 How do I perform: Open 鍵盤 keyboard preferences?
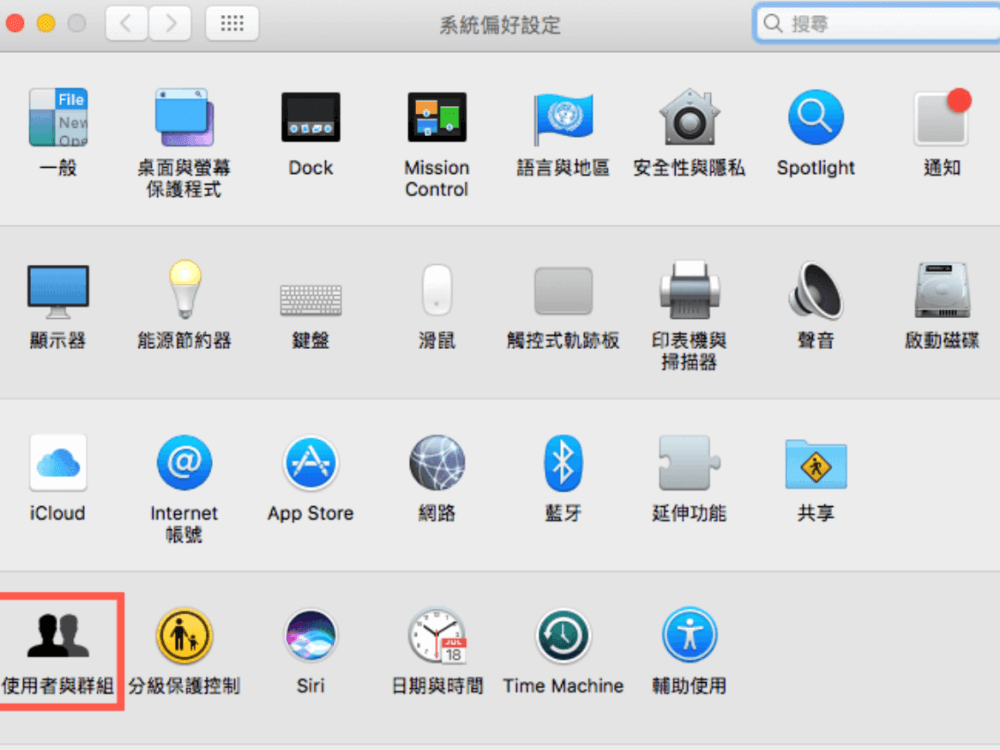311,299
